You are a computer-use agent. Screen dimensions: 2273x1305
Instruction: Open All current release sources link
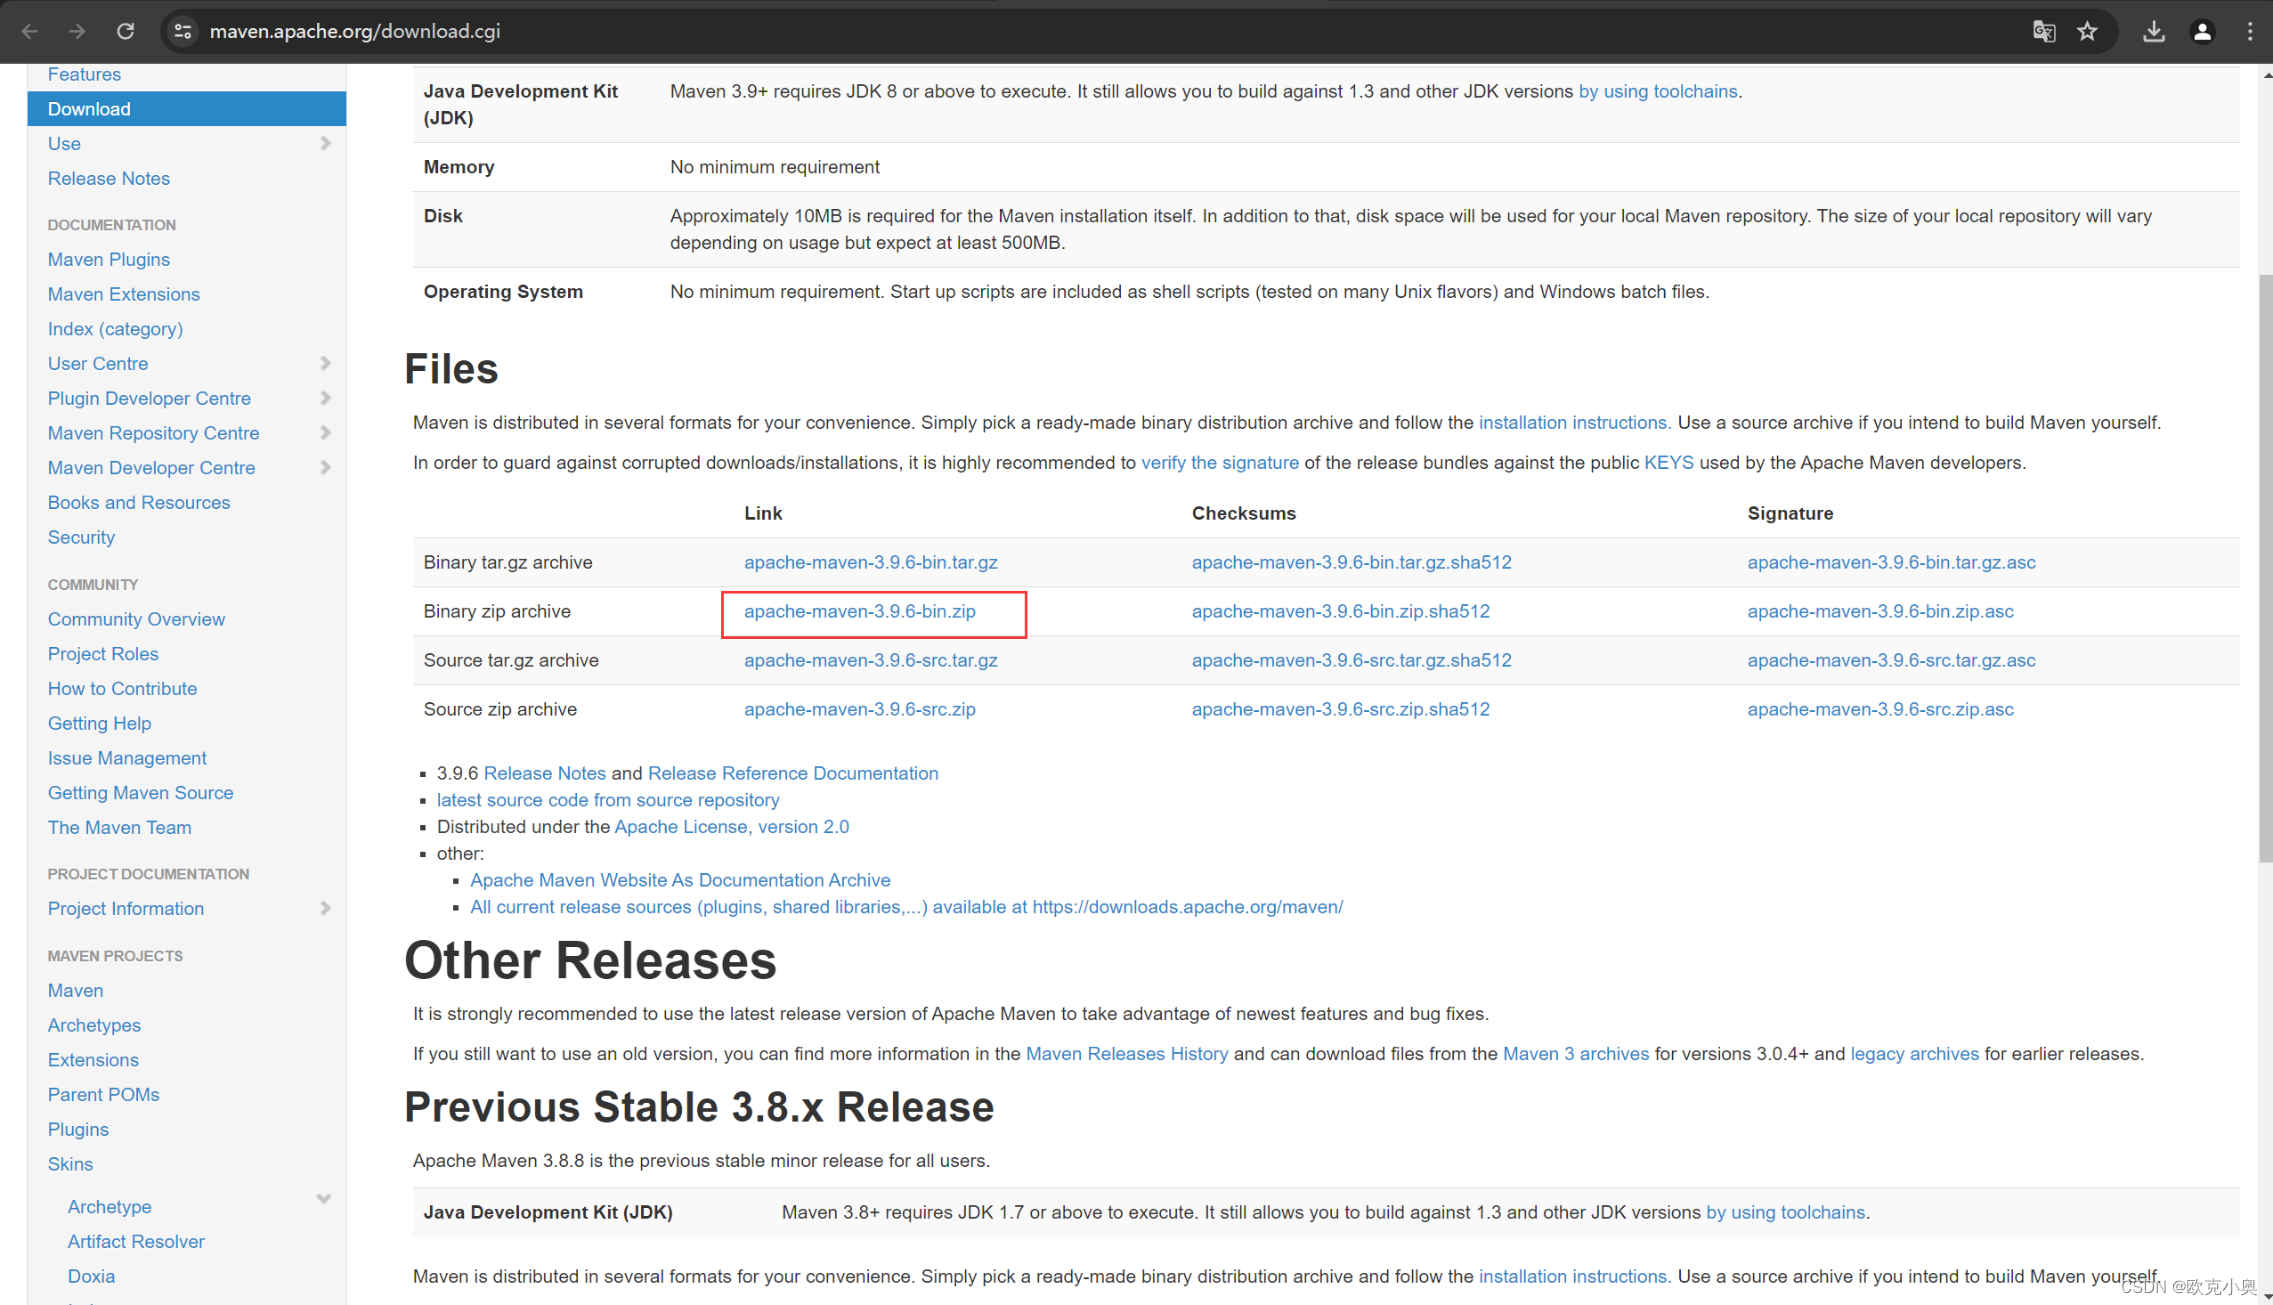906,907
